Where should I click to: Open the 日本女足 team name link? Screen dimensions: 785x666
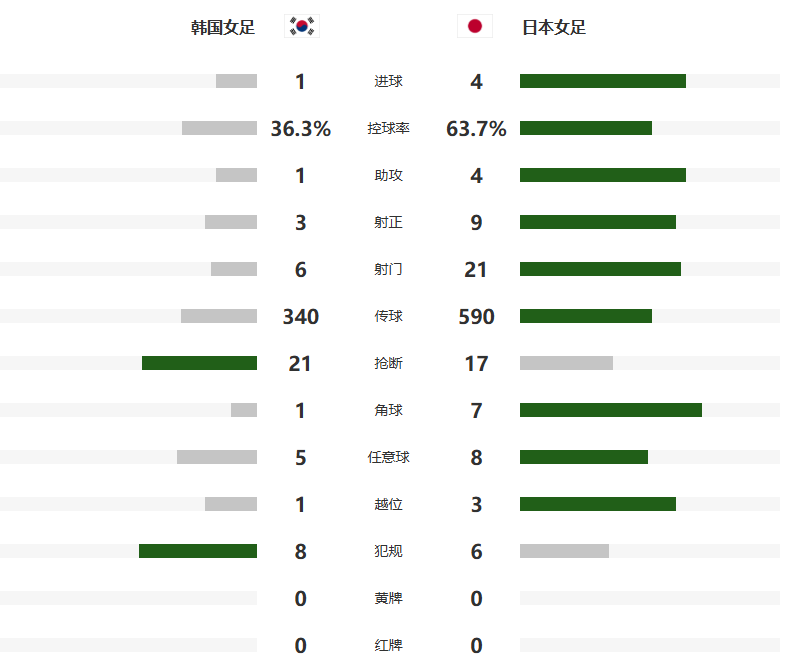click(x=554, y=28)
